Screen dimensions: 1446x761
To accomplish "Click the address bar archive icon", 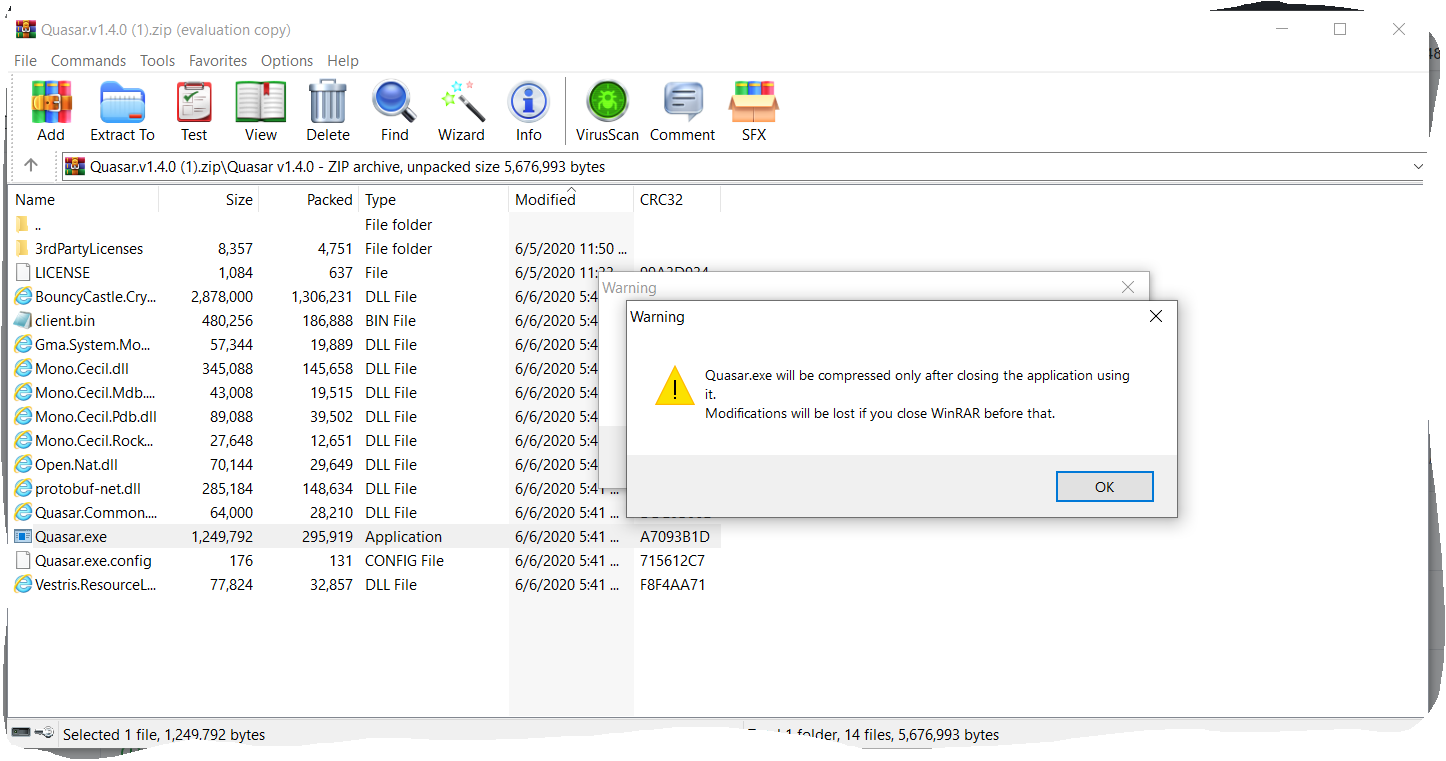I will click(x=75, y=166).
